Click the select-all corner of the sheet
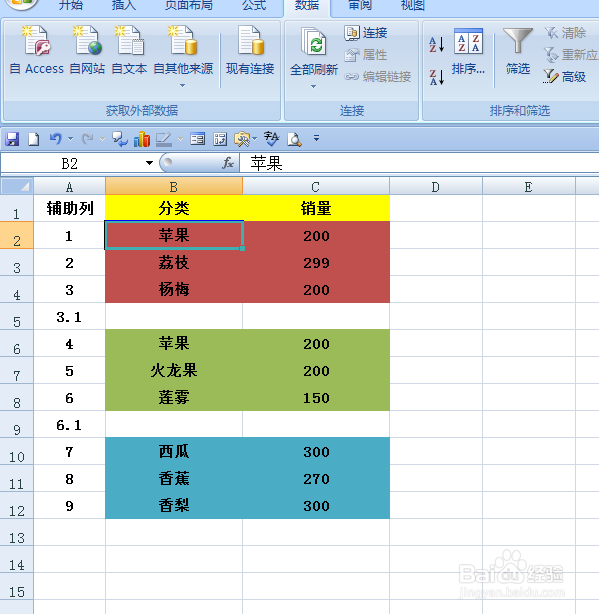599x614 pixels. (x=17, y=186)
